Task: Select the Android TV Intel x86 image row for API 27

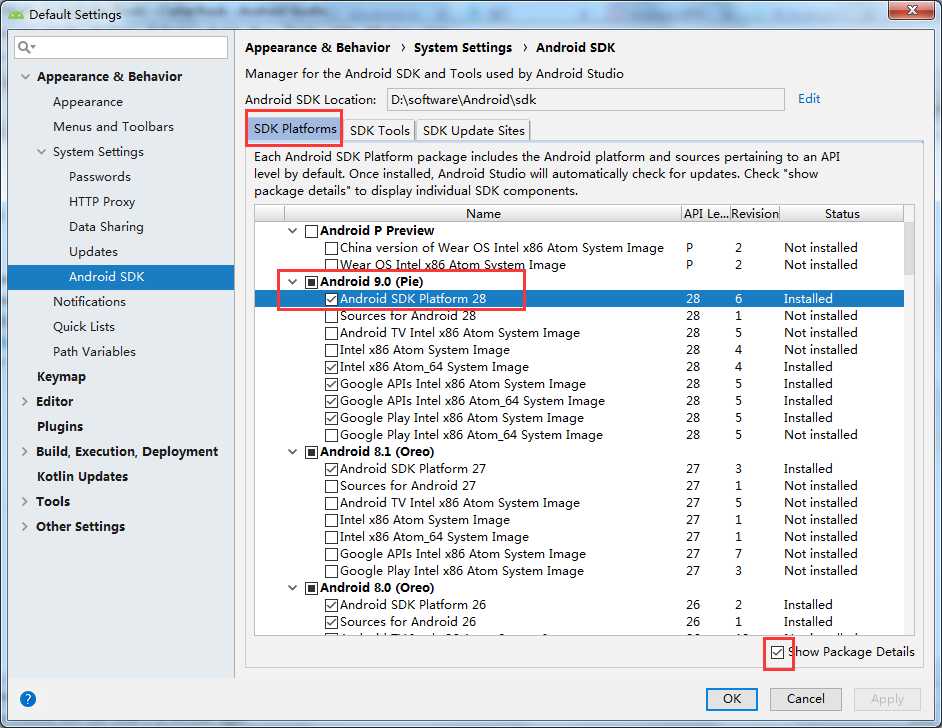Action: (579, 503)
